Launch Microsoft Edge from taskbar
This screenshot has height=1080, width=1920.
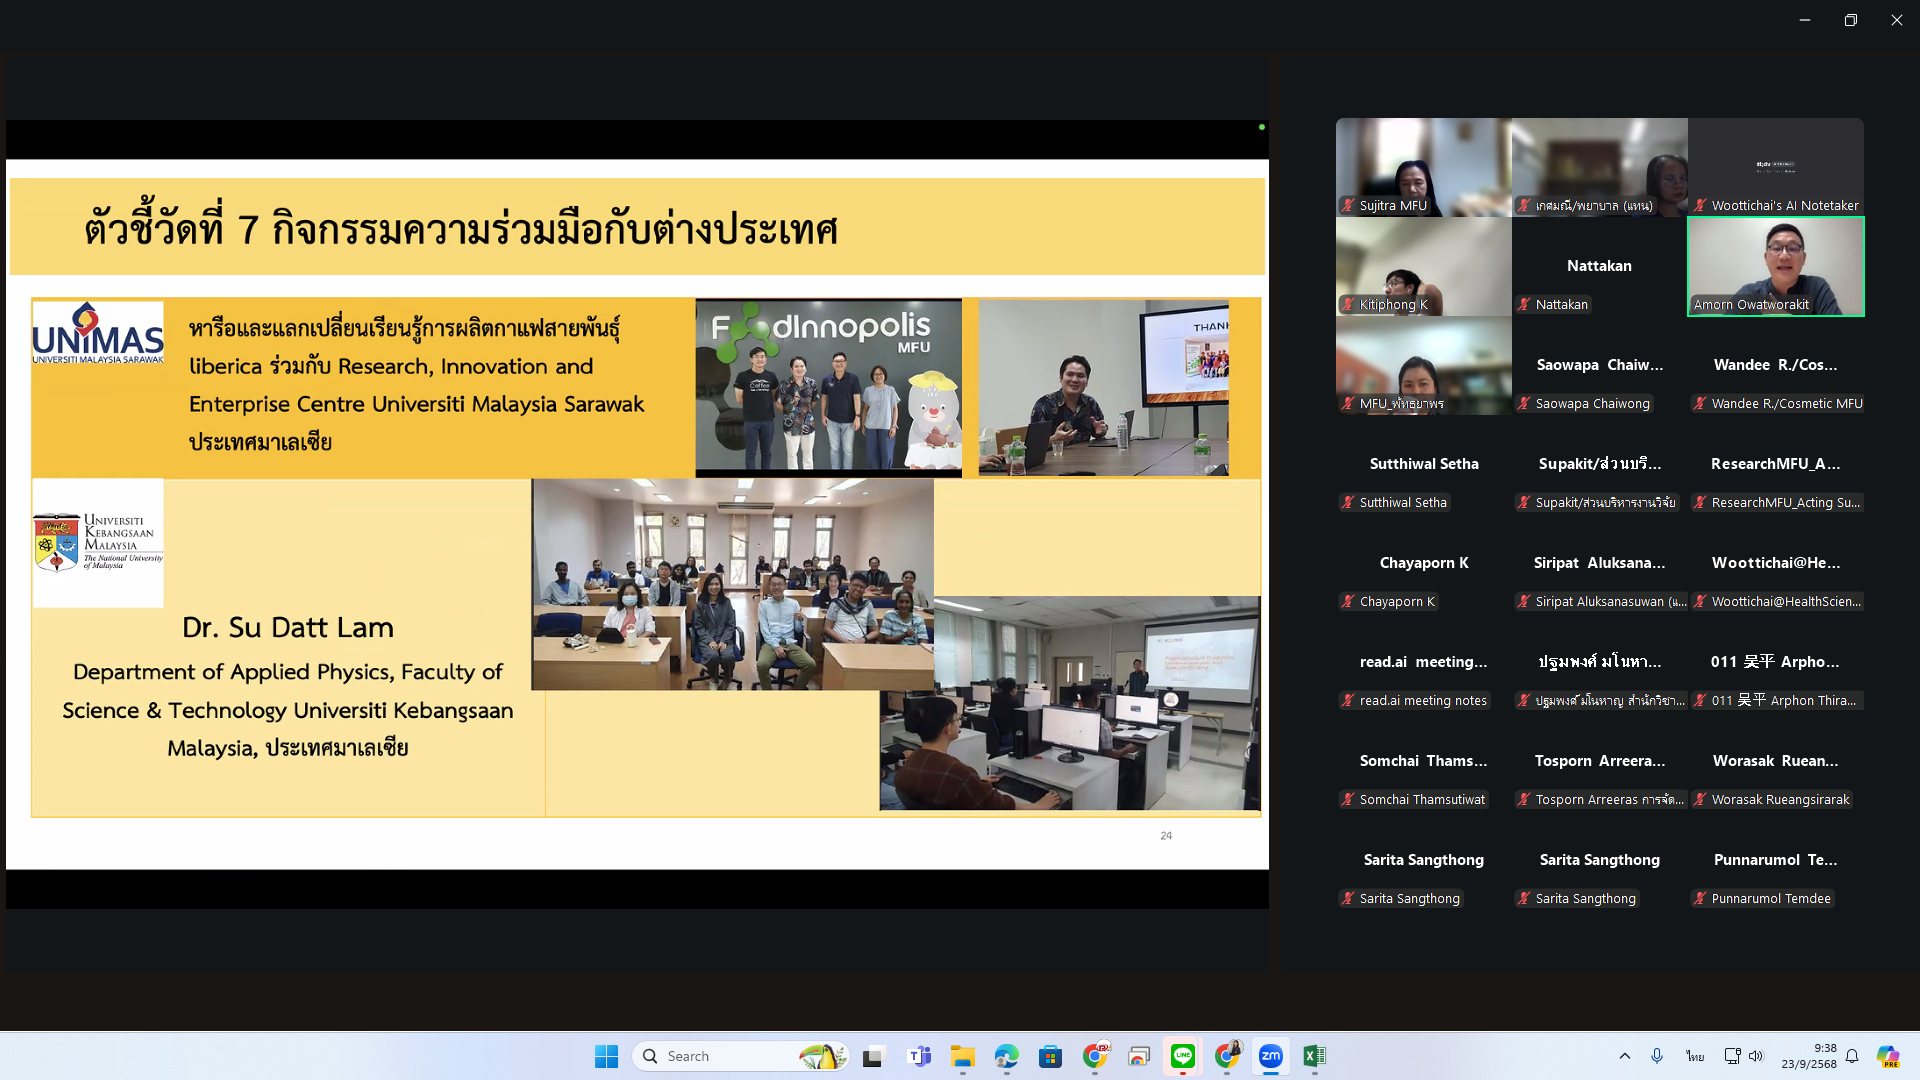click(x=1006, y=1056)
